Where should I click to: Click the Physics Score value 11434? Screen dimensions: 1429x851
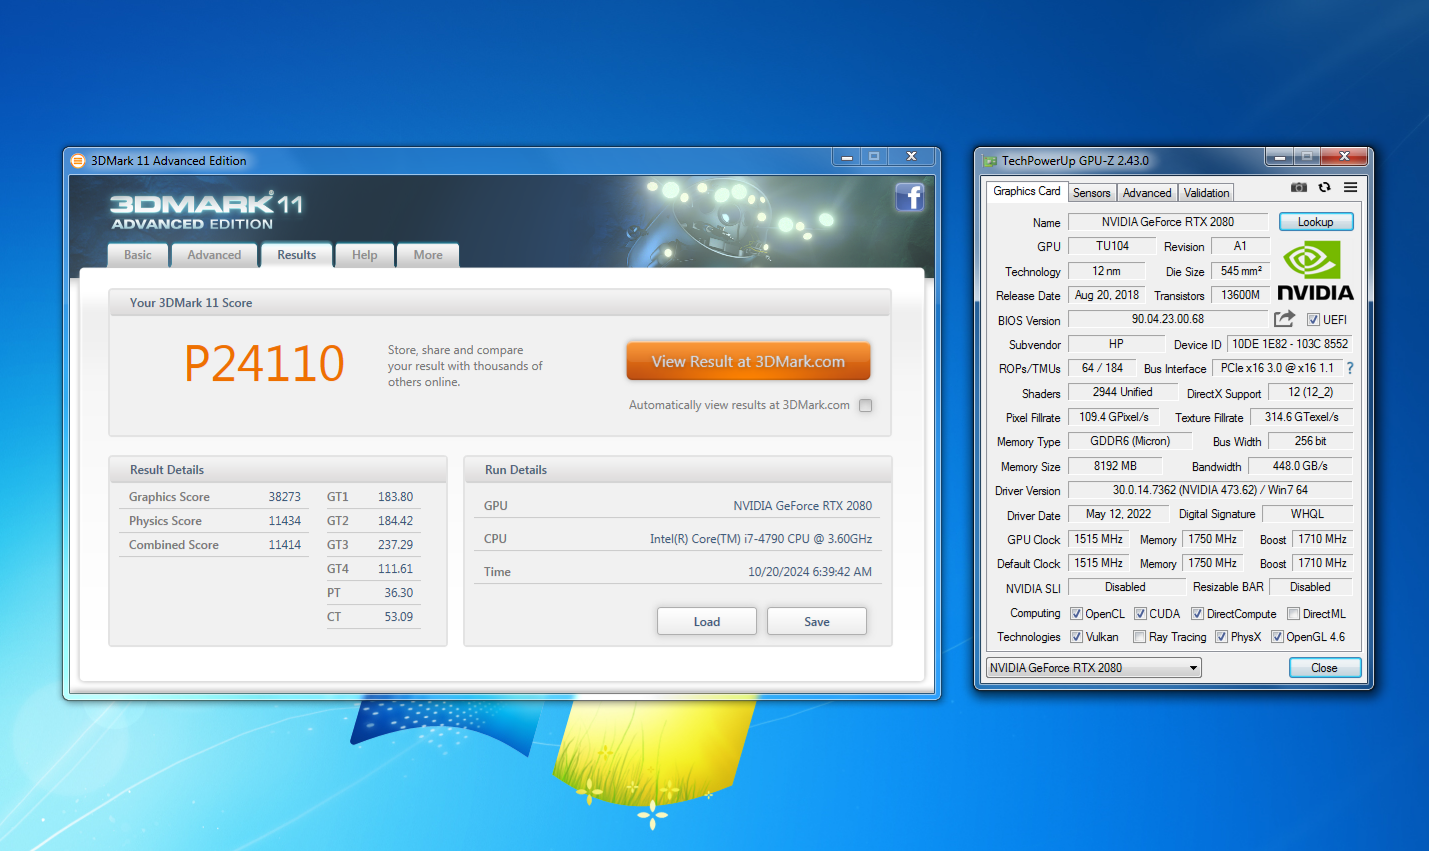pyautogui.click(x=284, y=521)
